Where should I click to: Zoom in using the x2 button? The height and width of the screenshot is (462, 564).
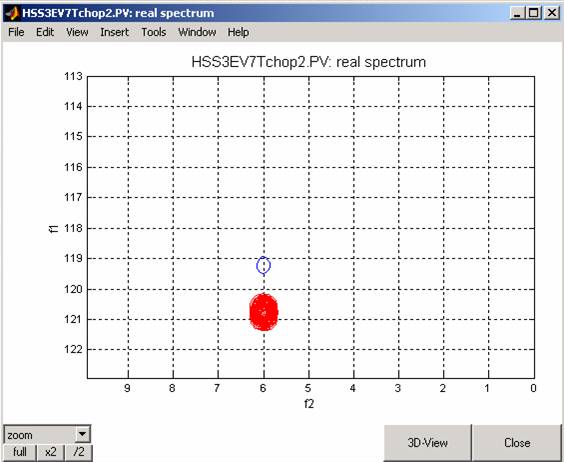[51, 452]
